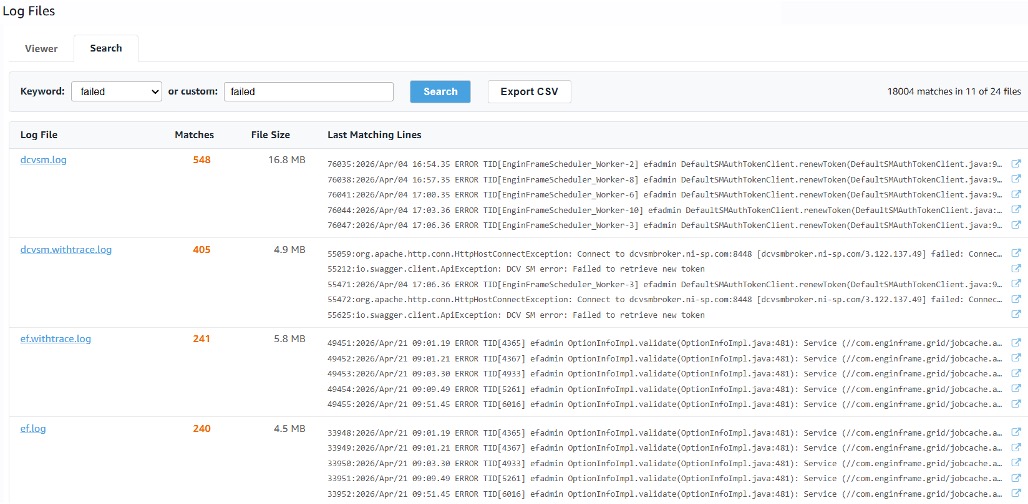1028x504 pixels.
Task: Open the dcvsm.log file link
Action: pos(43,160)
